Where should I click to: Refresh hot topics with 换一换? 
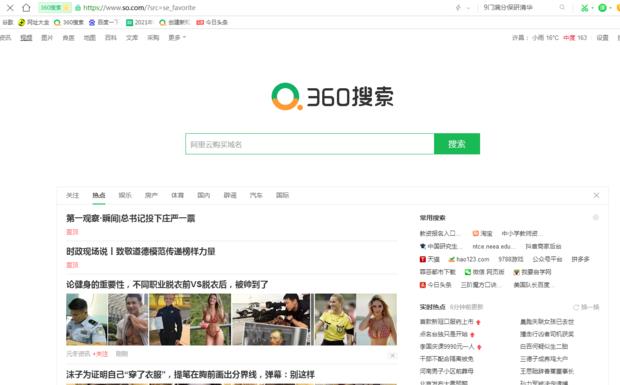[x=586, y=307]
